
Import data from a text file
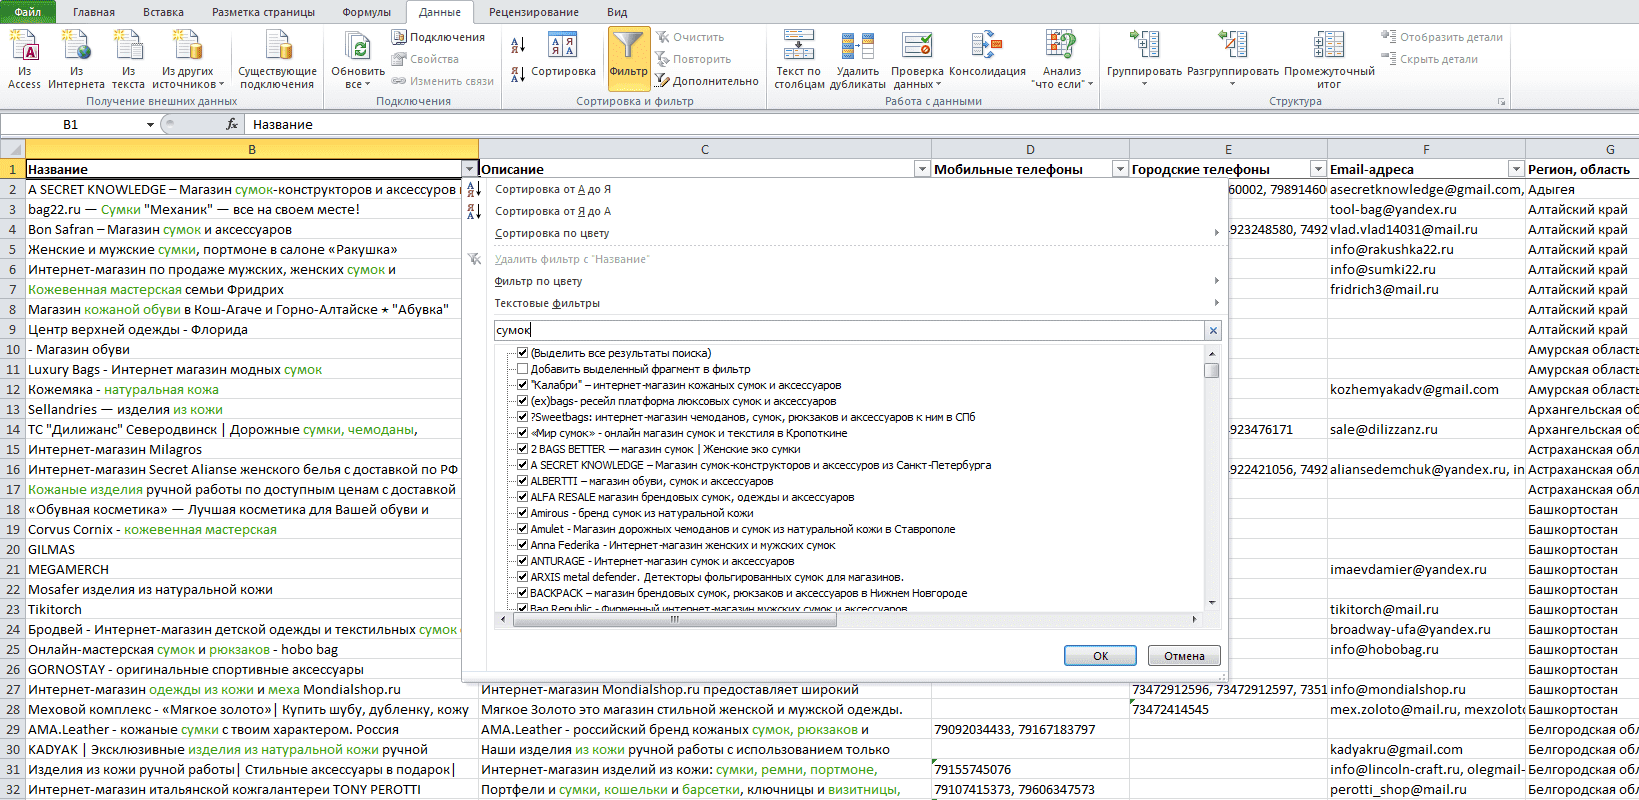coord(128,60)
